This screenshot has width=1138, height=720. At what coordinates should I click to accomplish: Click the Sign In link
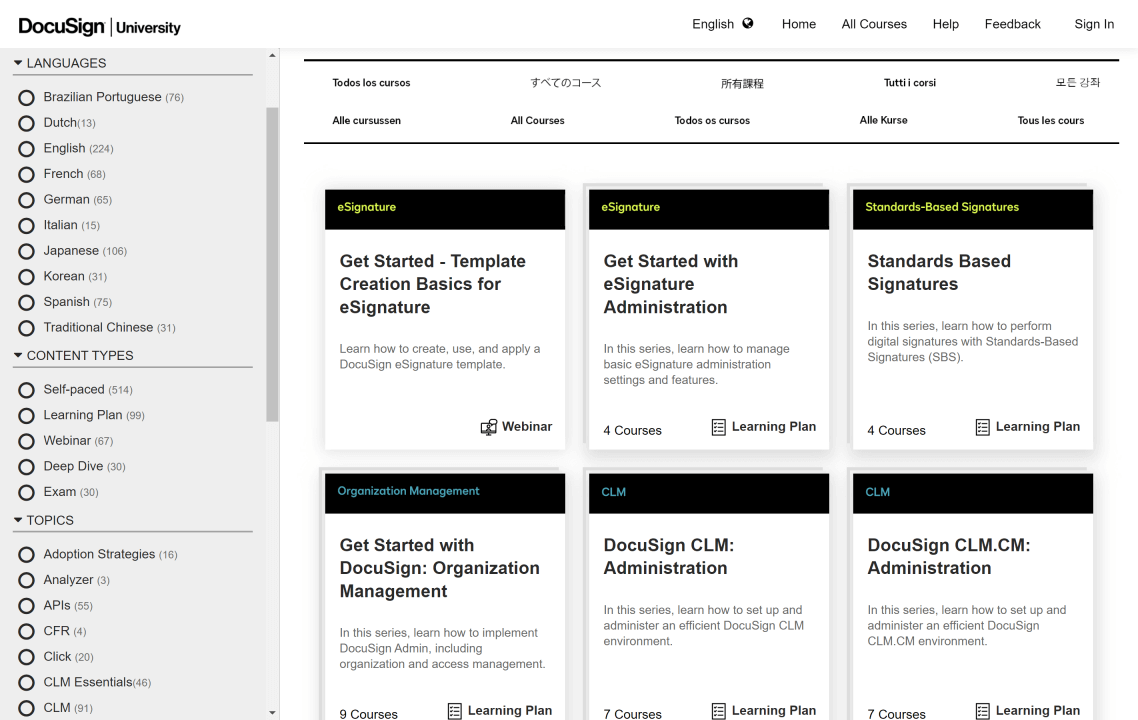click(1094, 24)
